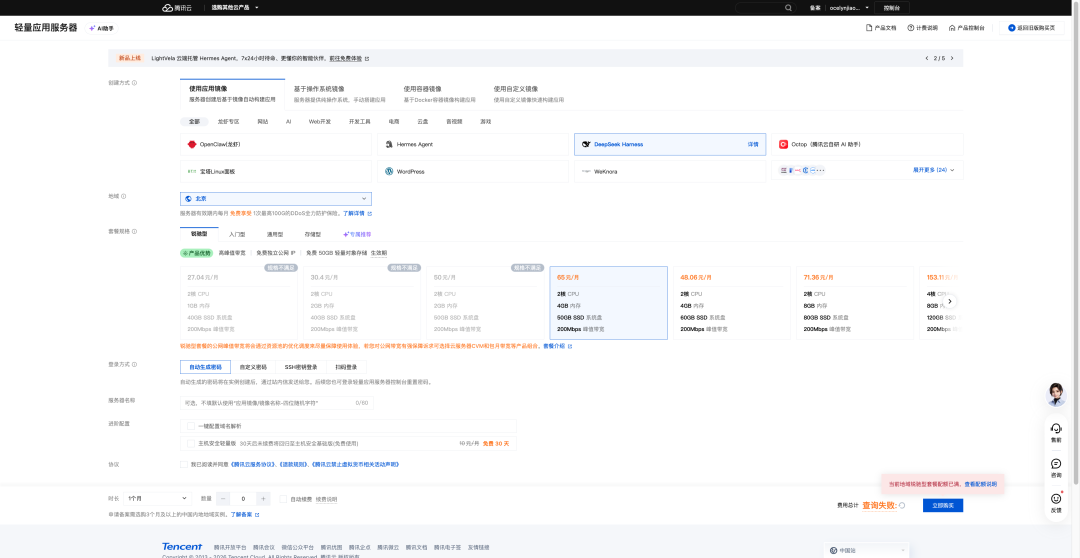Open 咨询 chat bubble icon
Viewport: 1080px width, 558px height.
tap(1056, 468)
